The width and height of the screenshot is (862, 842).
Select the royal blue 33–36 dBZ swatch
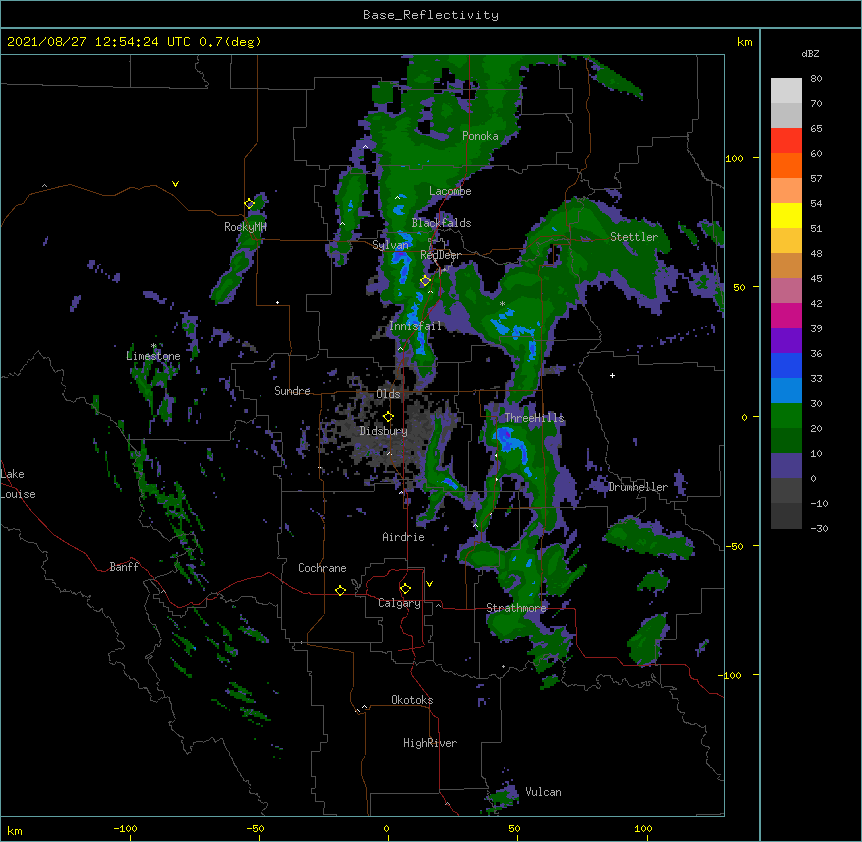[x=786, y=365]
